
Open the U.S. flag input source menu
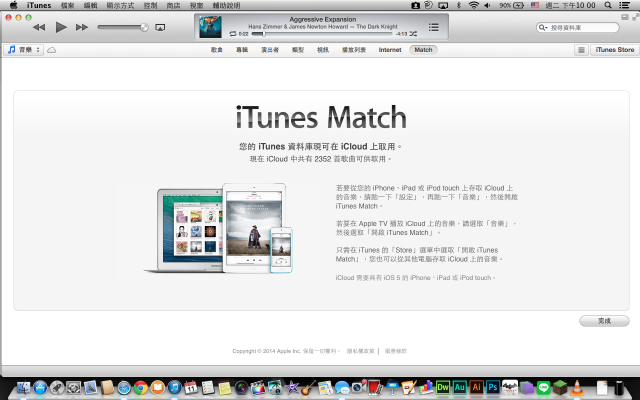(535, 5)
